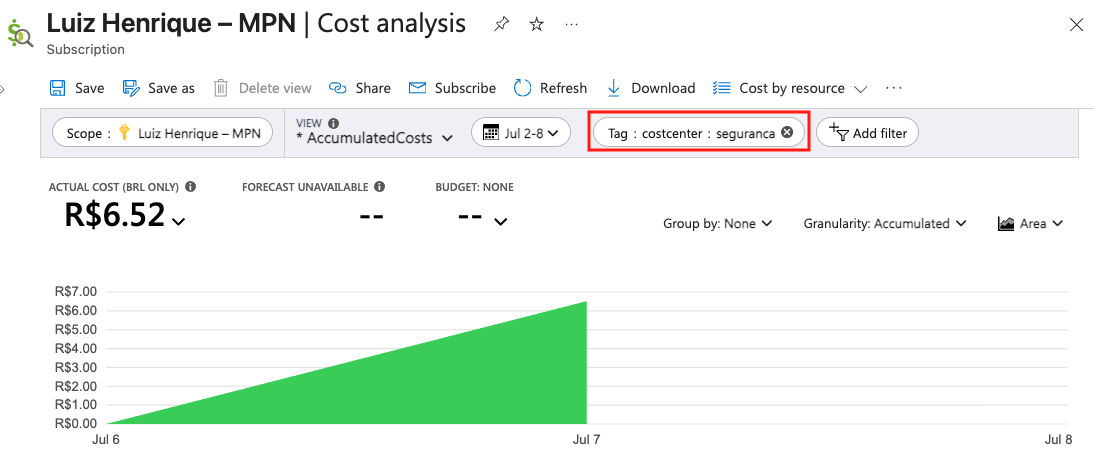The height and width of the screenshot is (461, 1097).
Task: Click the Jul 7 axis label
Action: (586, 439)
